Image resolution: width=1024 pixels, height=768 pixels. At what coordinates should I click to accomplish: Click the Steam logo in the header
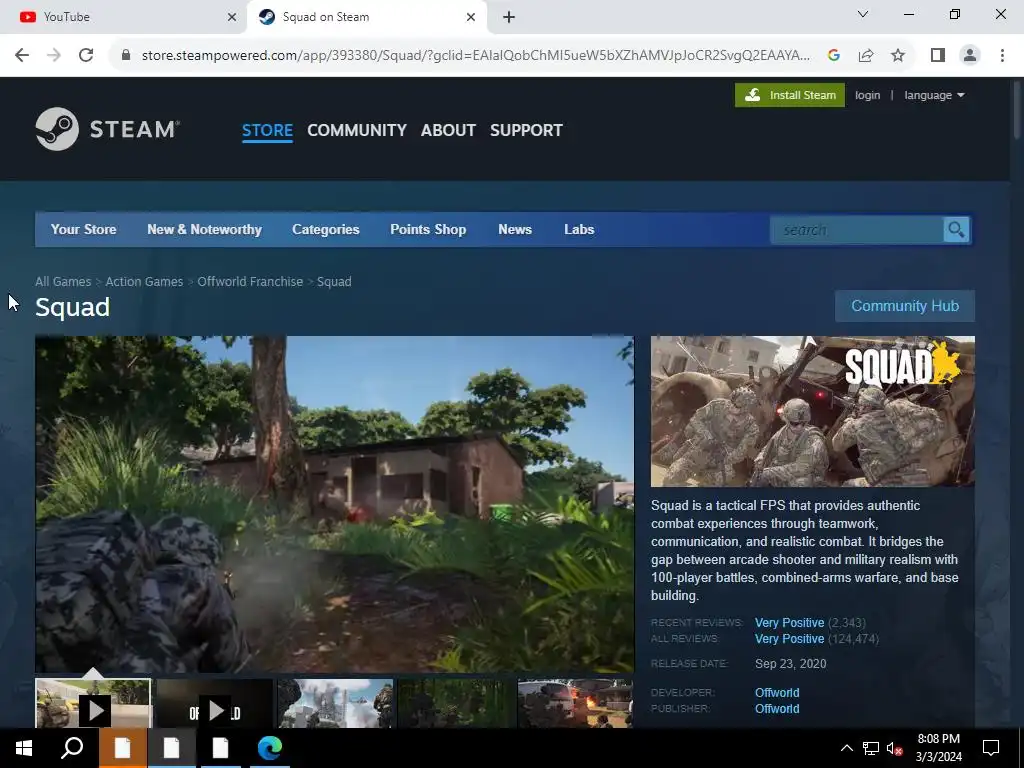click(108, 129)
